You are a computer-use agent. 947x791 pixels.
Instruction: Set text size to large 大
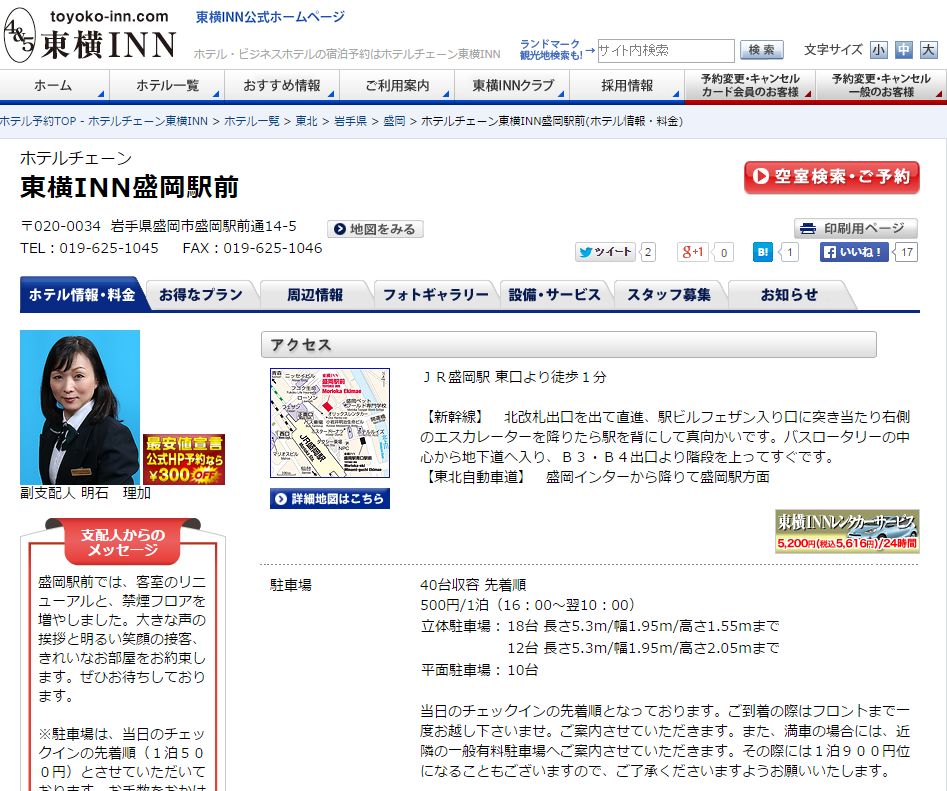929,50
